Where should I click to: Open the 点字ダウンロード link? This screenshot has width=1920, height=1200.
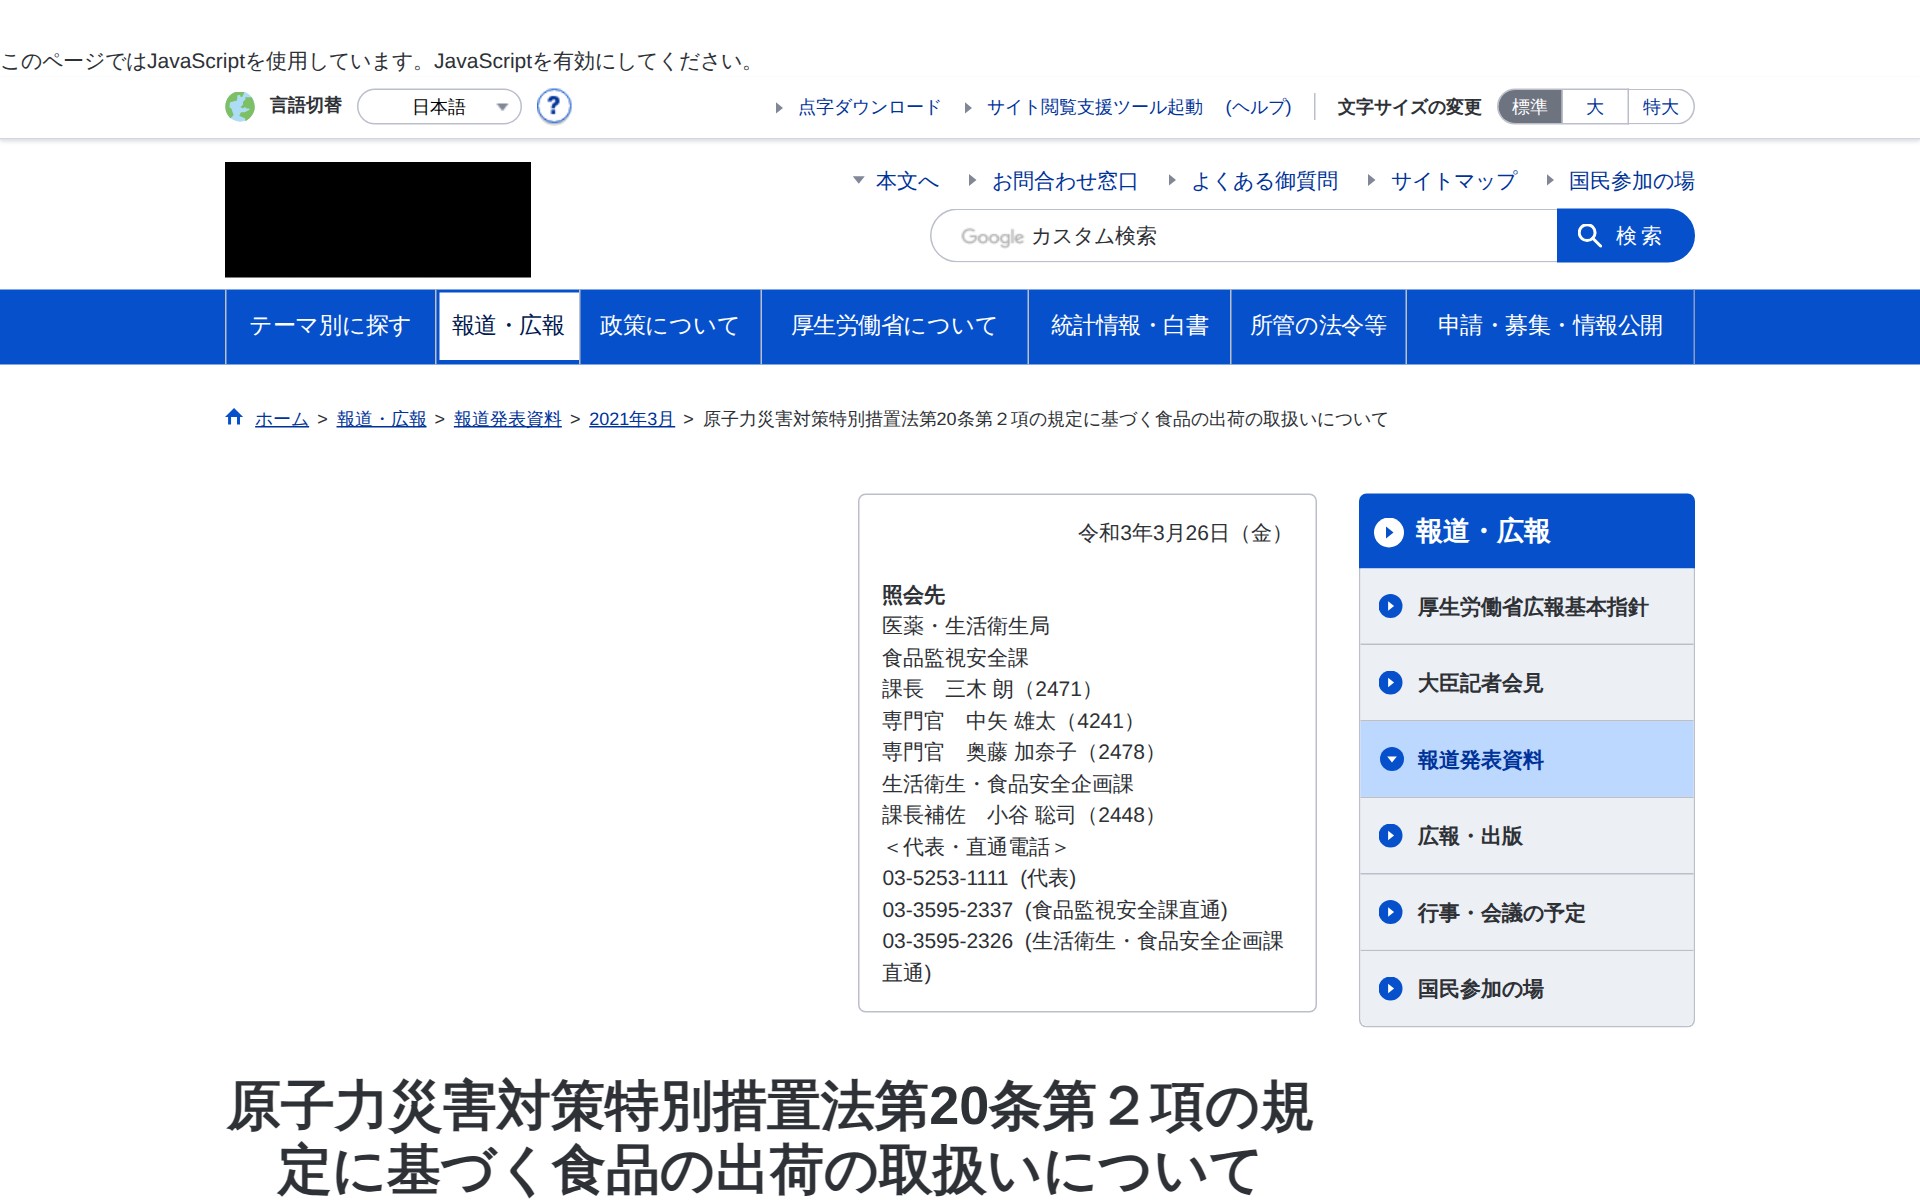[x=868, y=107]
